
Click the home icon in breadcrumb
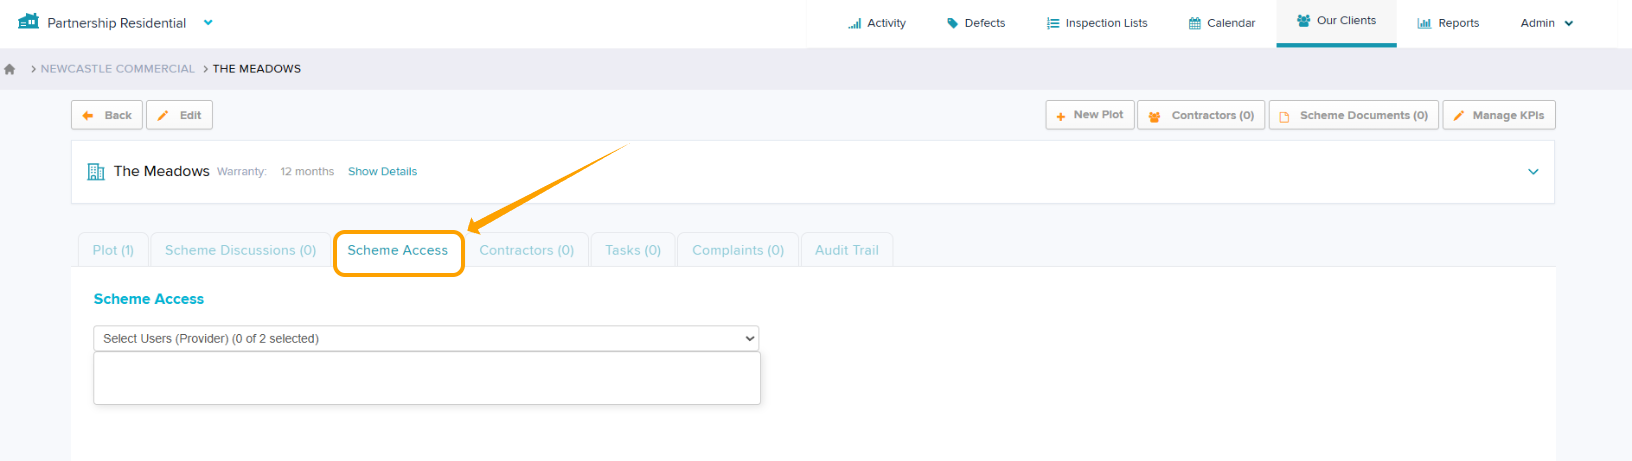10,69
